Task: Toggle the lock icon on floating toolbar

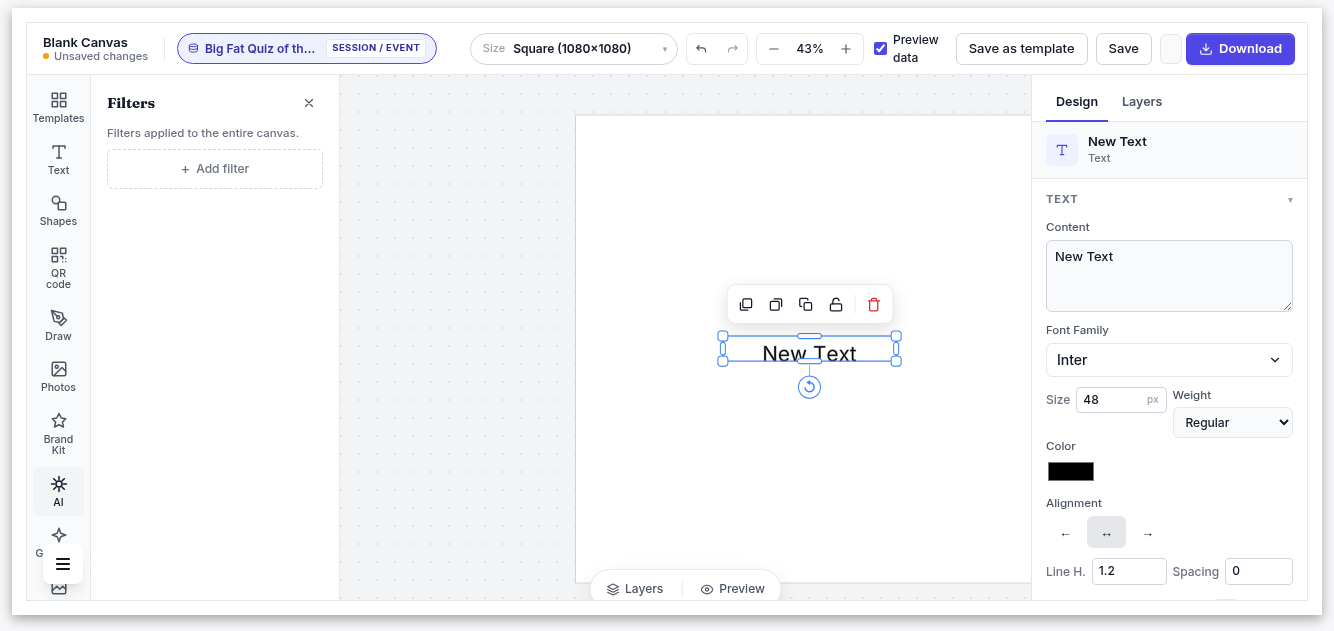Action: click(x=836, y=305)
